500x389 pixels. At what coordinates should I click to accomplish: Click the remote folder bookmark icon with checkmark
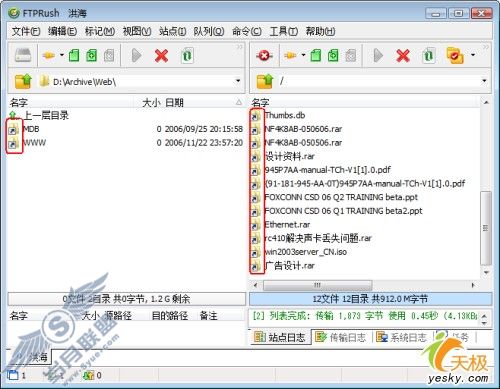455,55
